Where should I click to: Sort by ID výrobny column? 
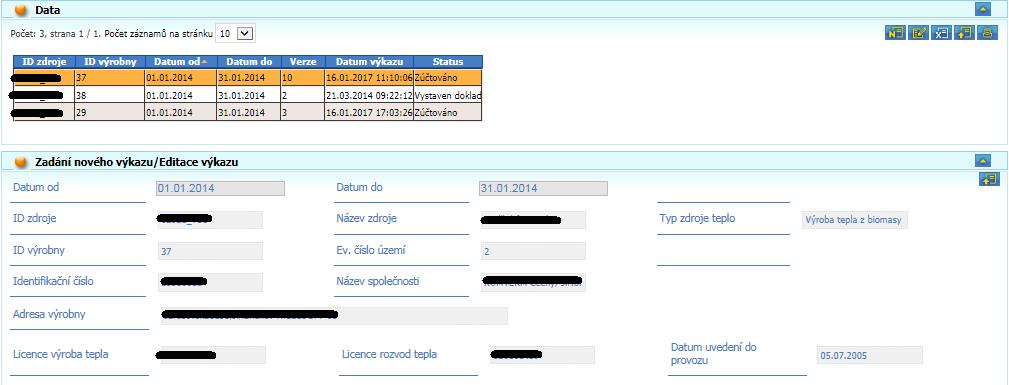[x=109, y=62]
